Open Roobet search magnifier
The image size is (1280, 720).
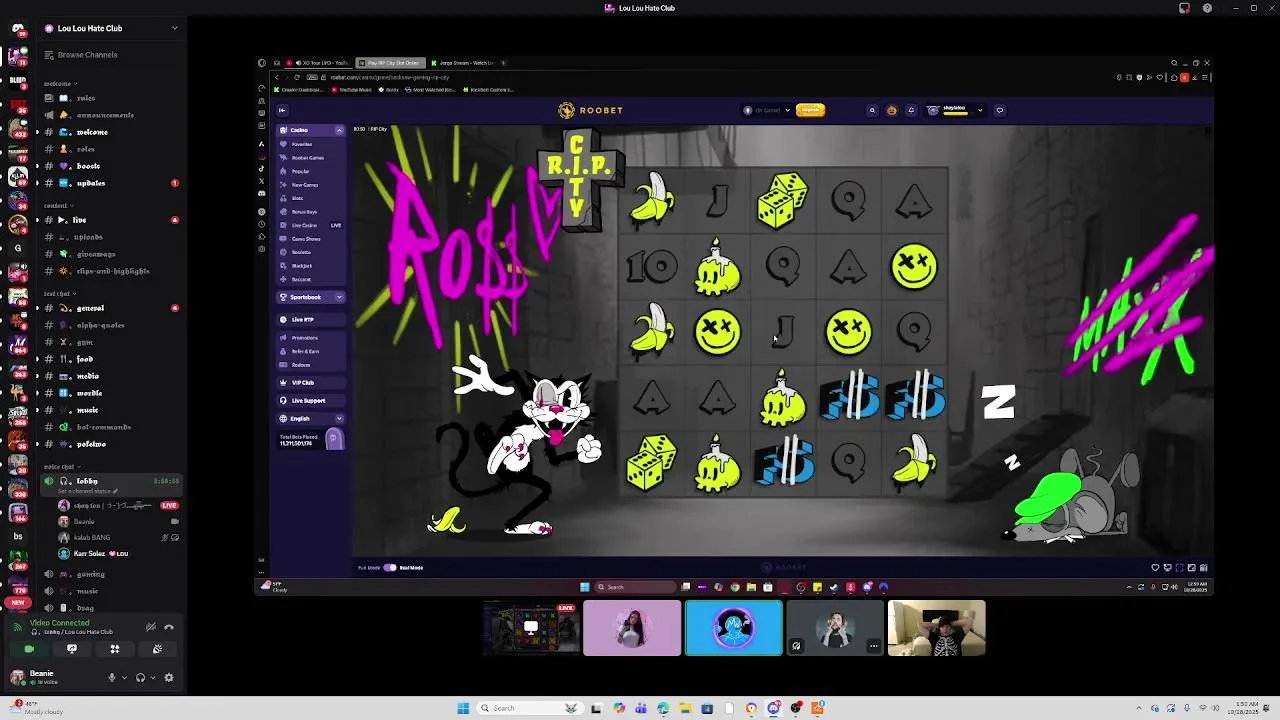[x=872, y=110]
